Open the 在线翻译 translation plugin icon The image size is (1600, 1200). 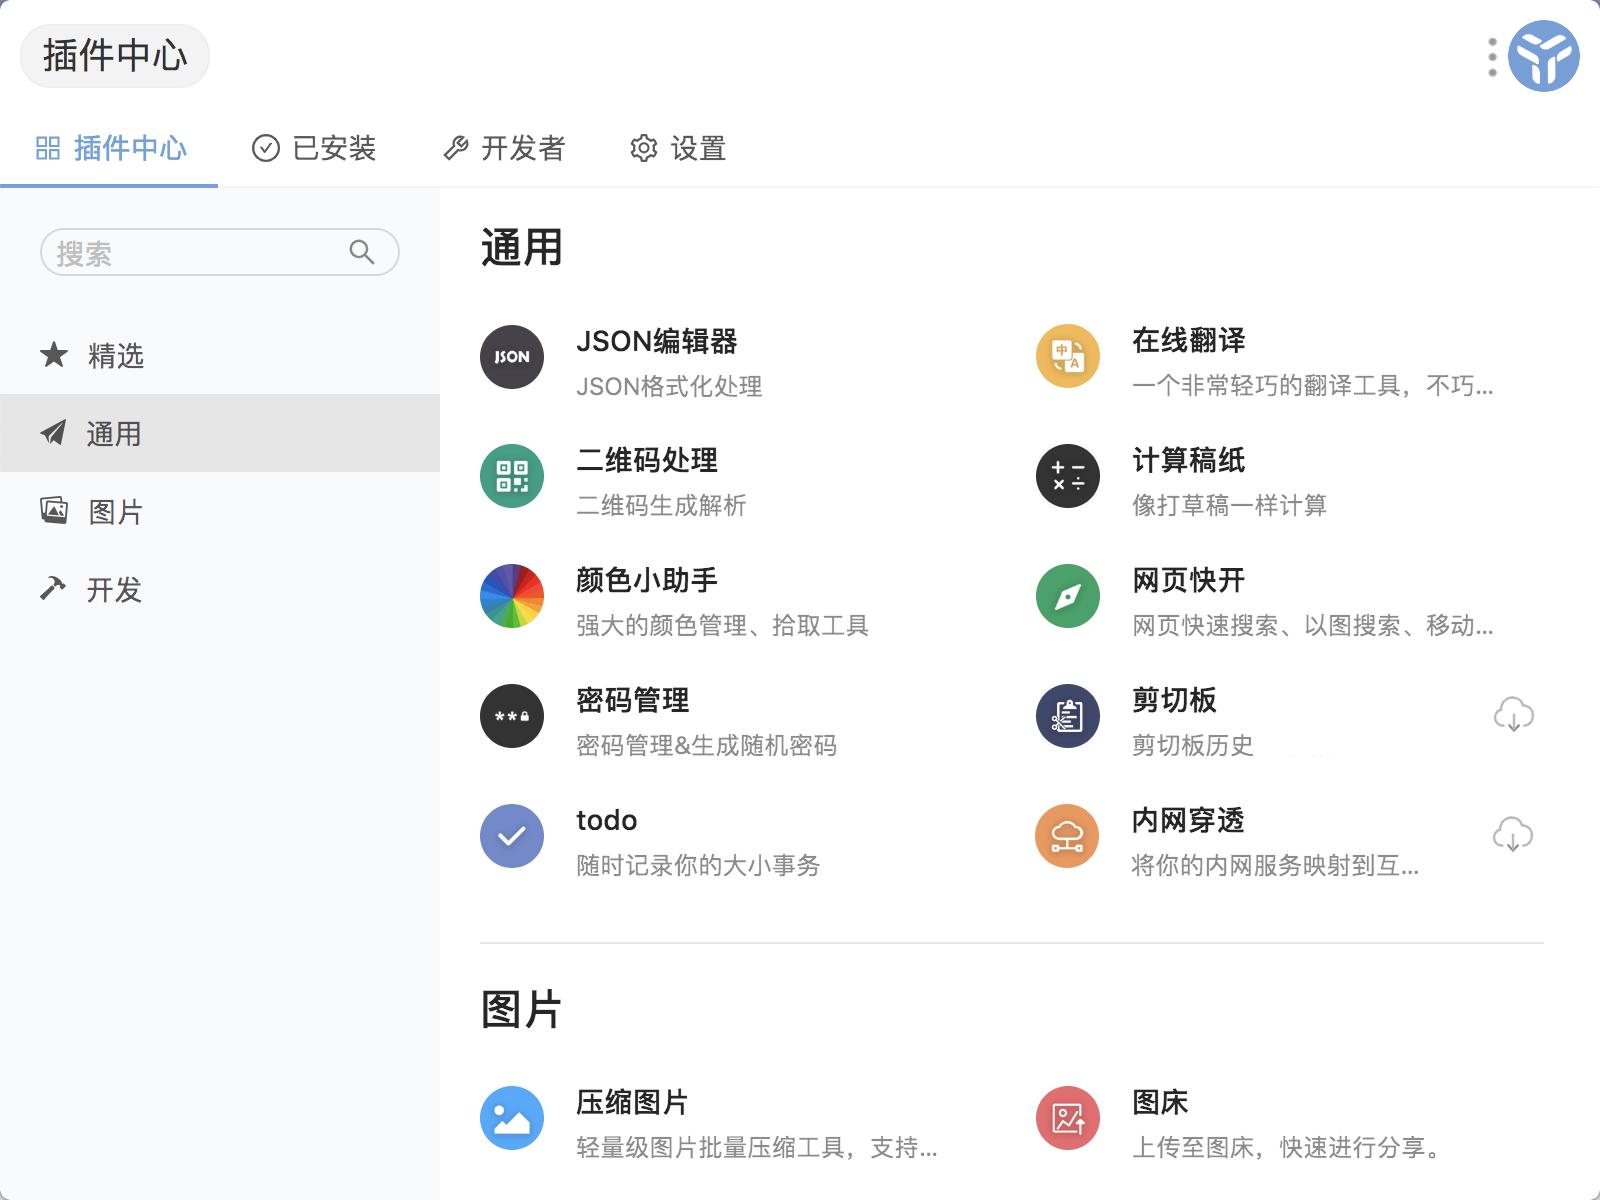click(1066, 357)
